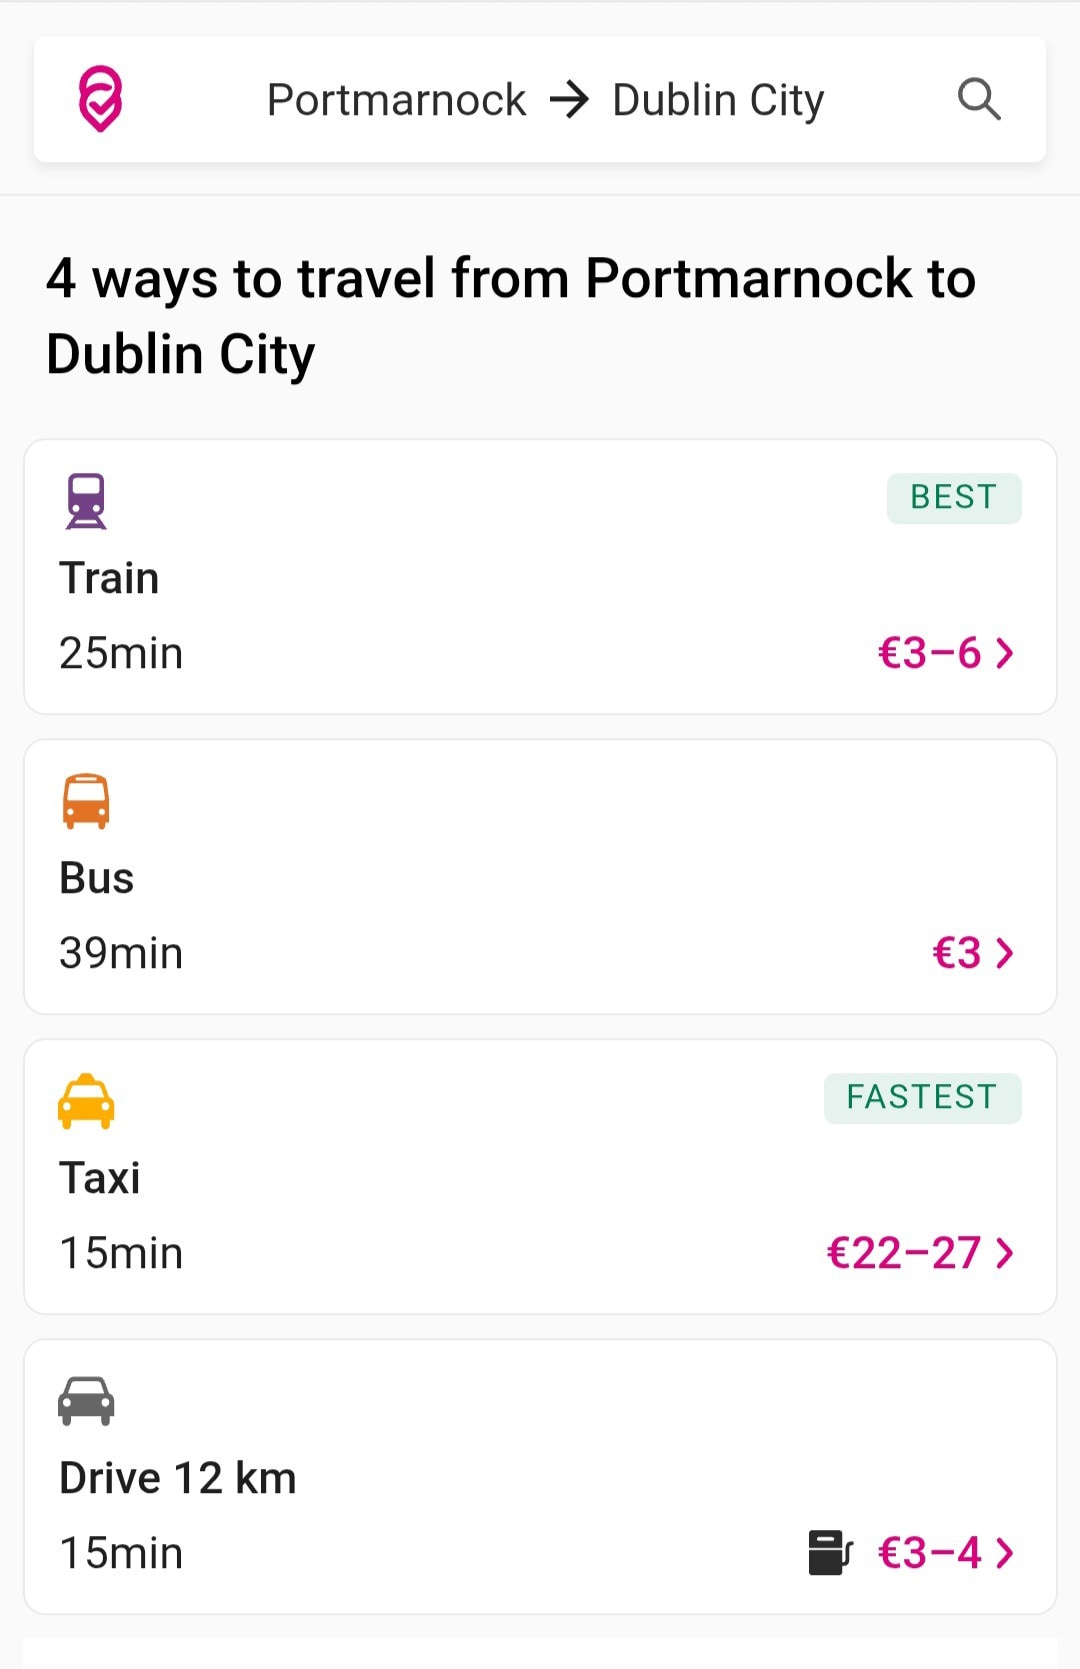Tap the orange bus icon
1080x1669 pixels.
click(86, 801)
